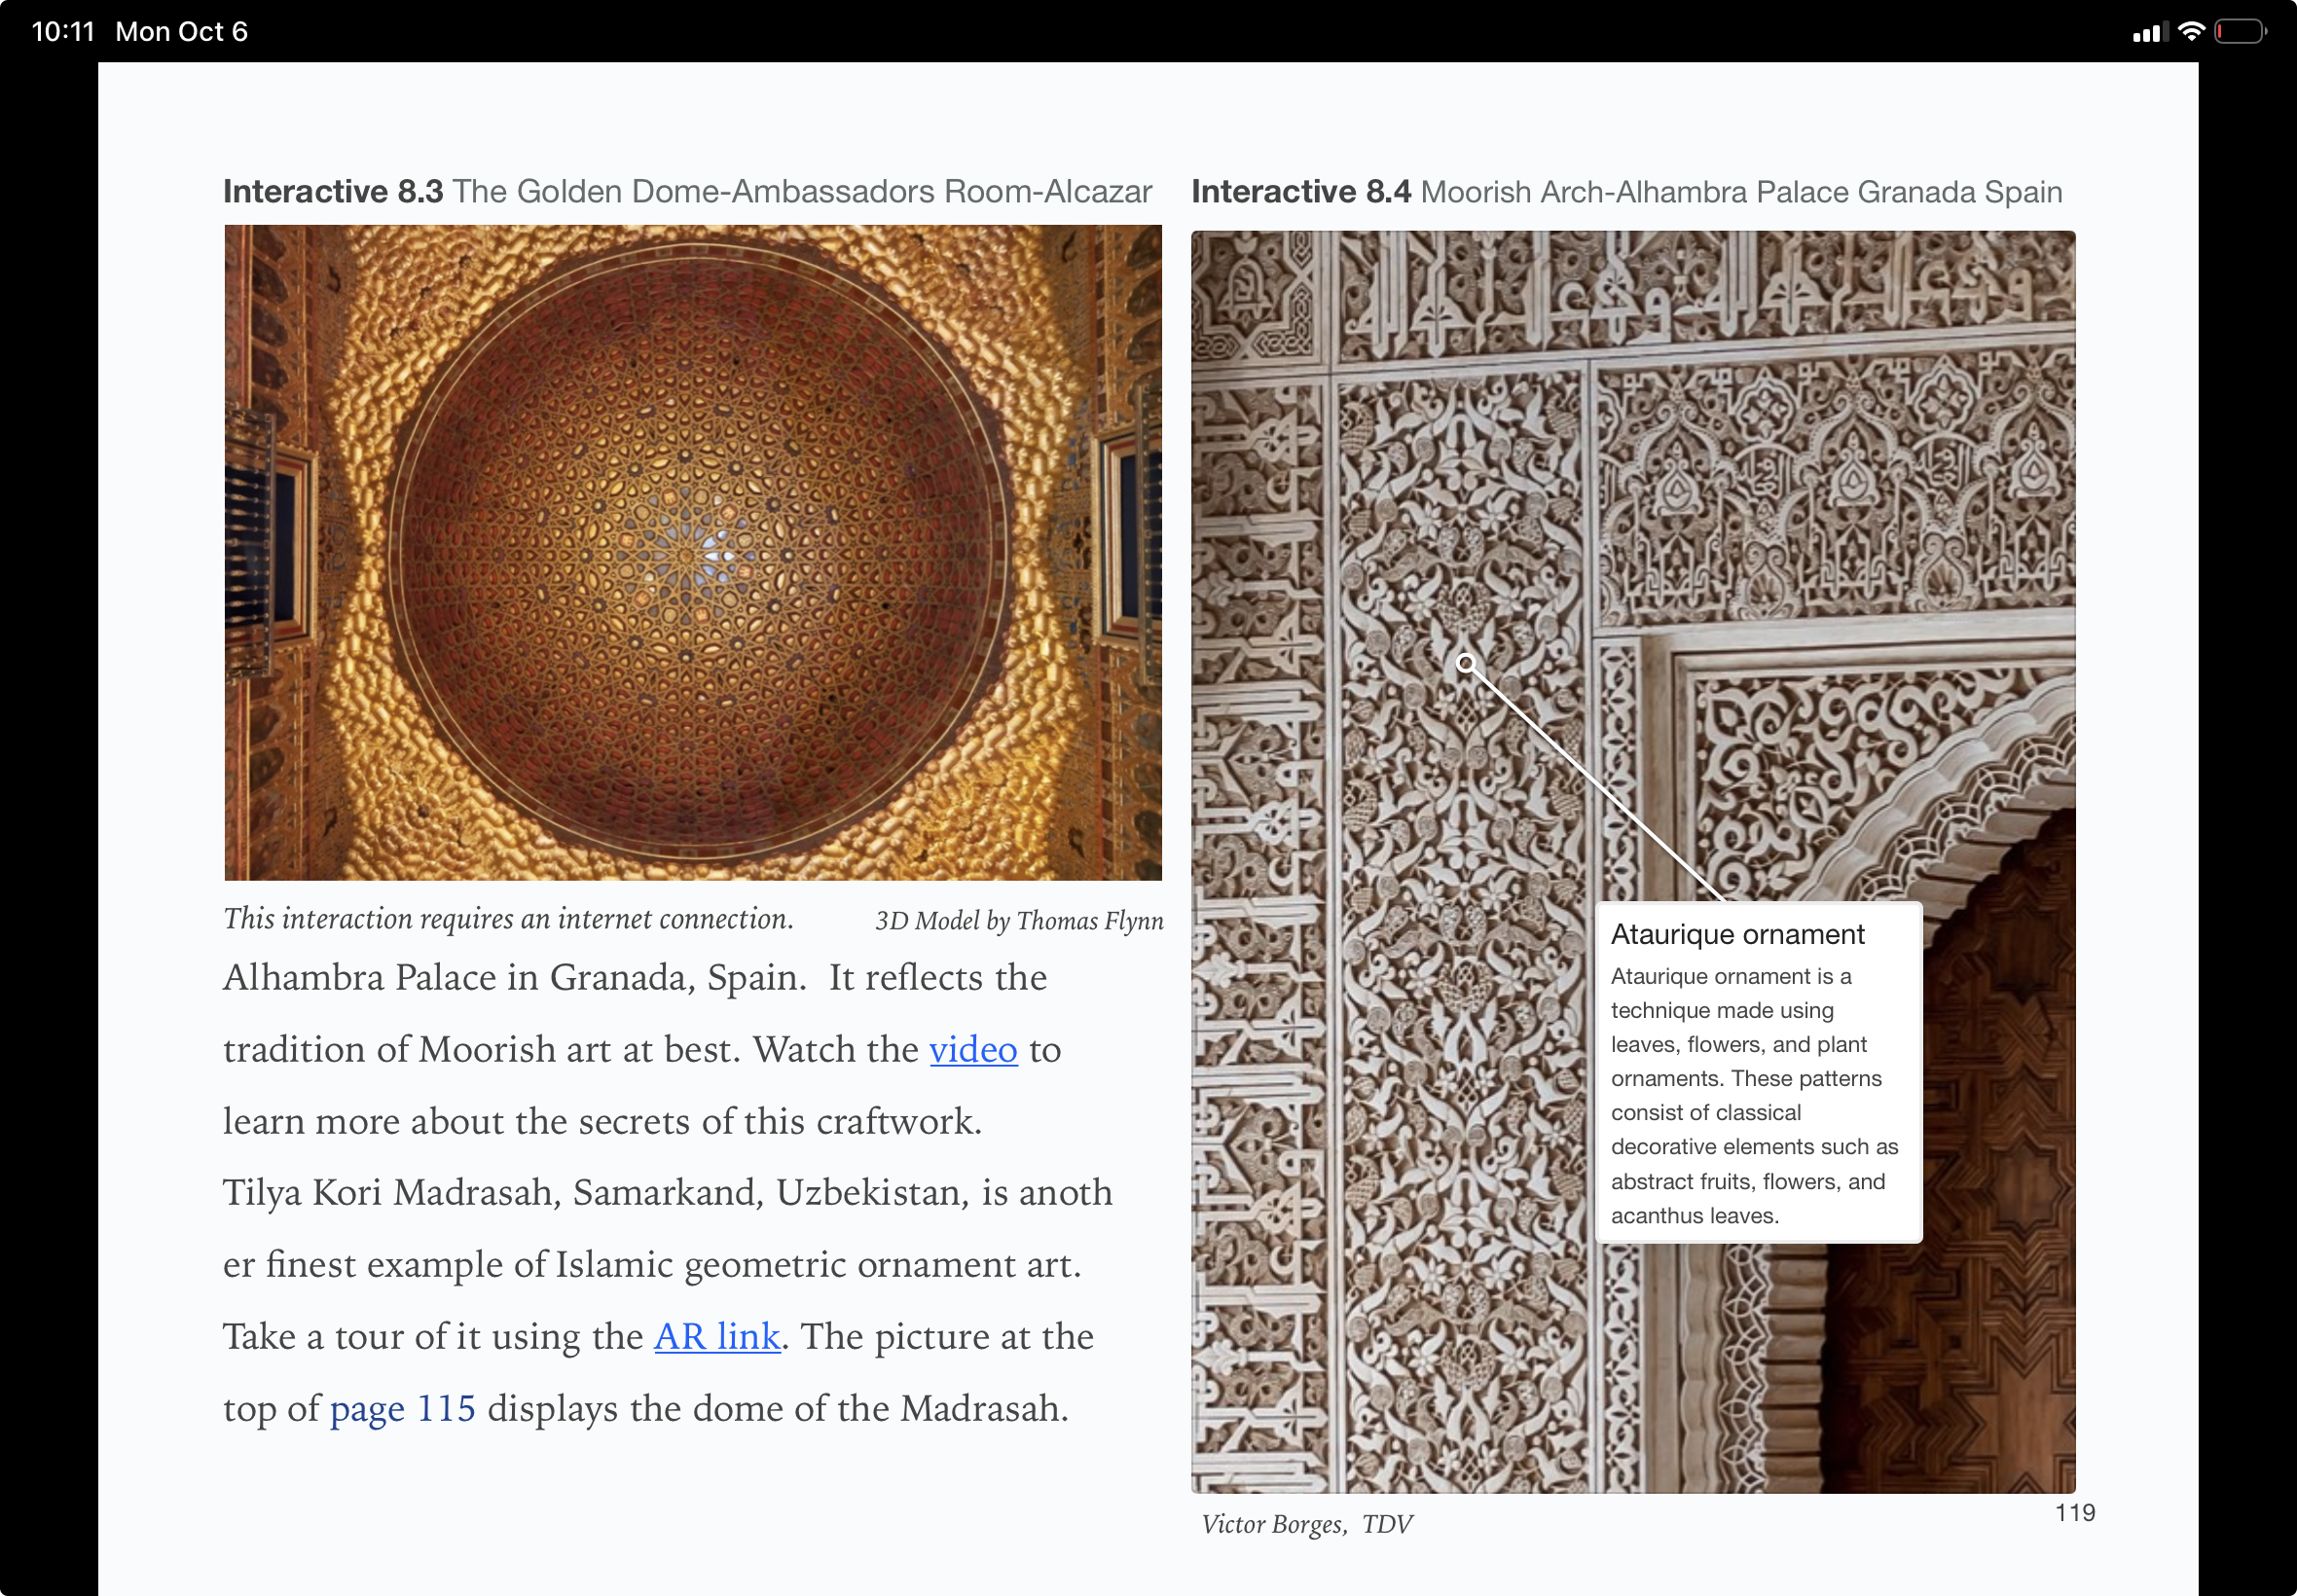
Task: Tap 'Interactive 8.4' Moorish Arch heading
Action: (1626, 191)
